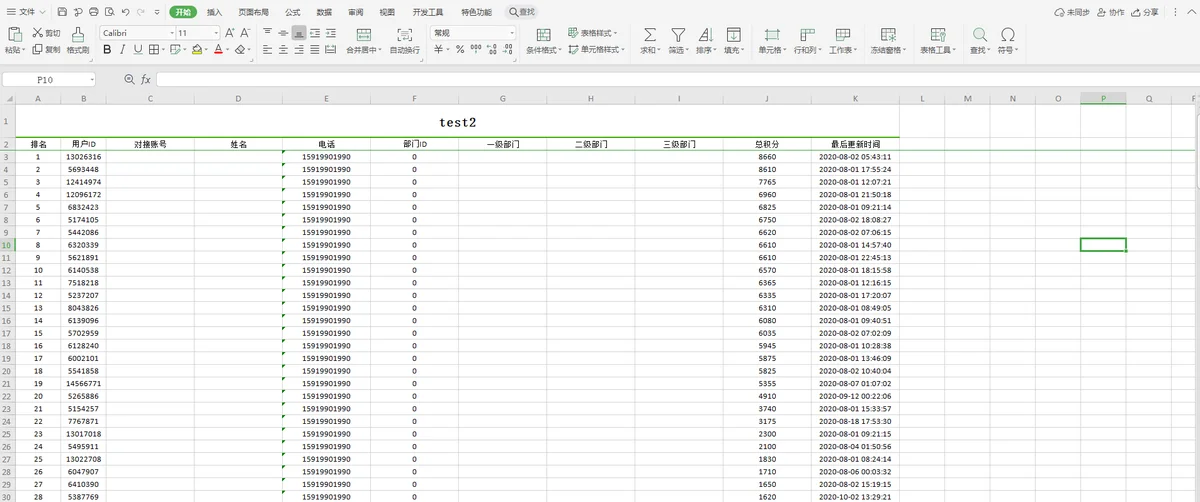Image resolution: width=1200 pixels, height=502 pixels.
Task: Click the 未同步 sync status button
Action: (x=1073, y=12)
